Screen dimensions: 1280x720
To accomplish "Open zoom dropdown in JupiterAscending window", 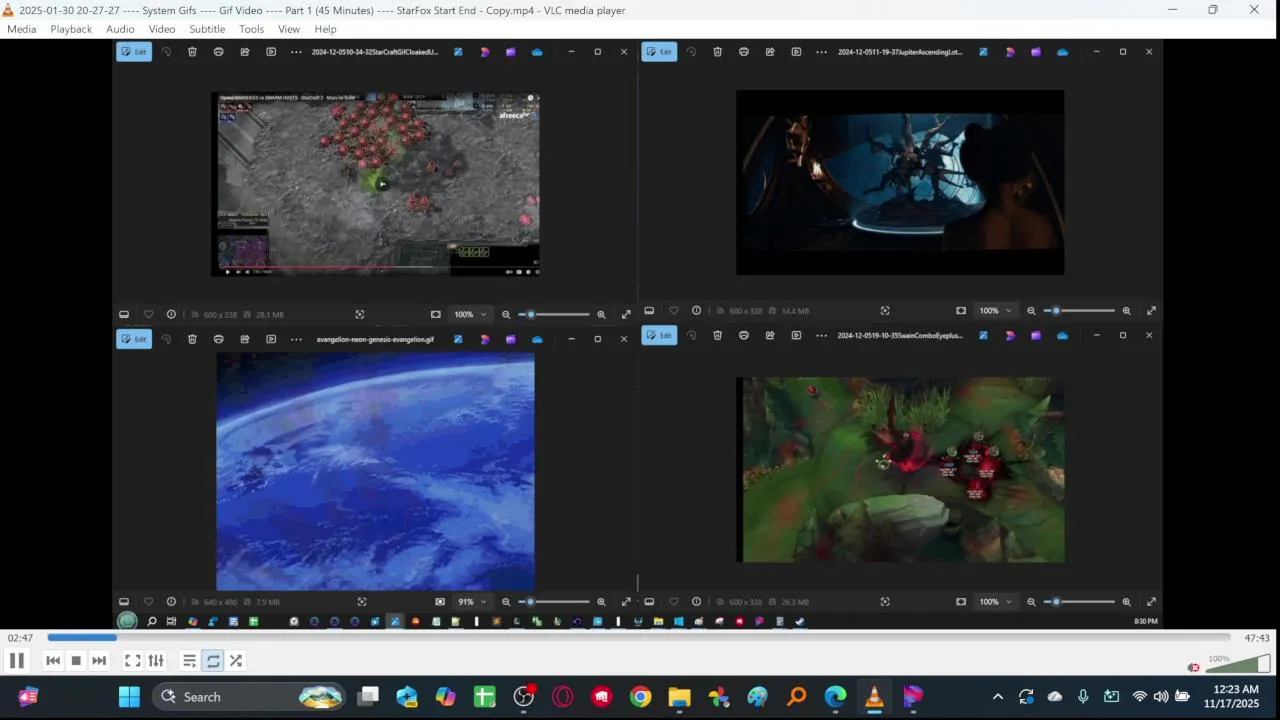I will [995, 311].
